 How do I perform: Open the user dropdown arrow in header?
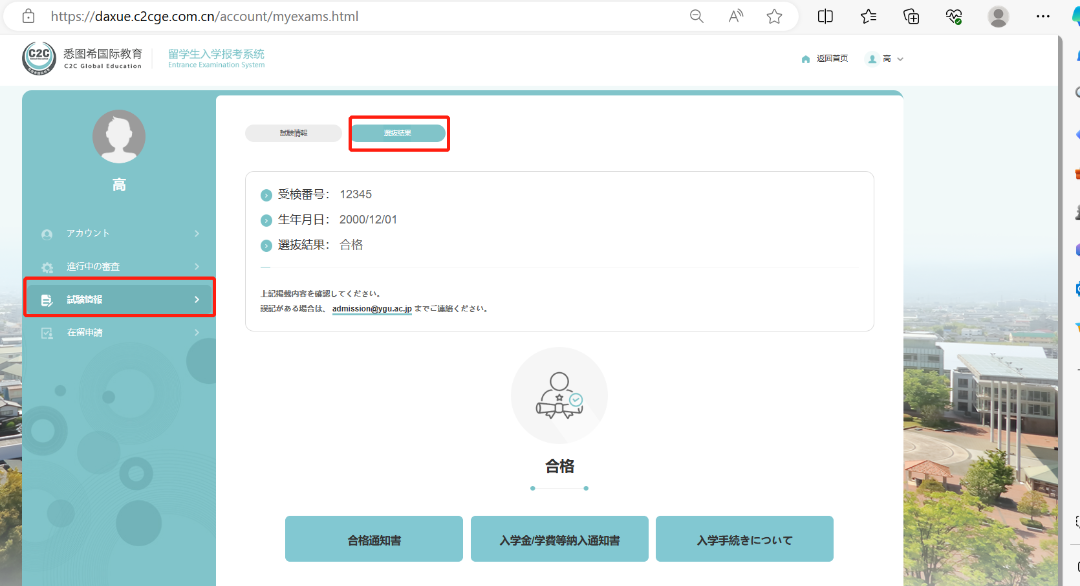pyautogui.click(x=900, y=59)
